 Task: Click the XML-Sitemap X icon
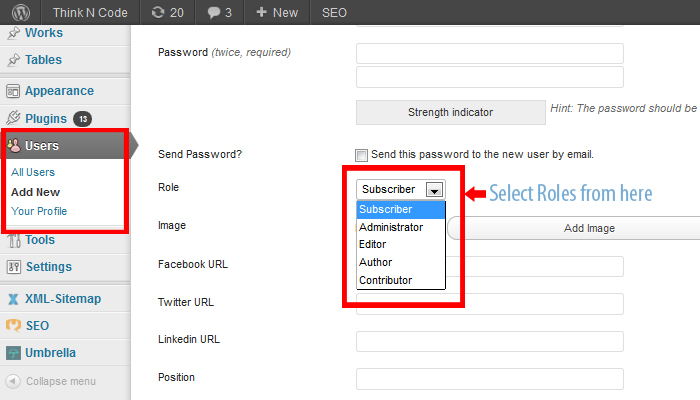[x=13, y=299]
